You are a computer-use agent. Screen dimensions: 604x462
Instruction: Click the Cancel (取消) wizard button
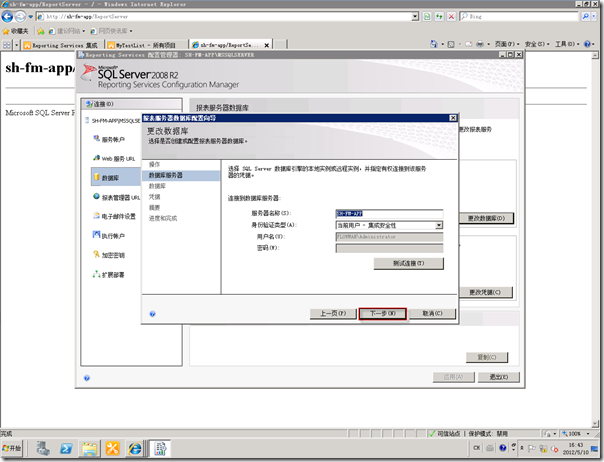[432, 313]
